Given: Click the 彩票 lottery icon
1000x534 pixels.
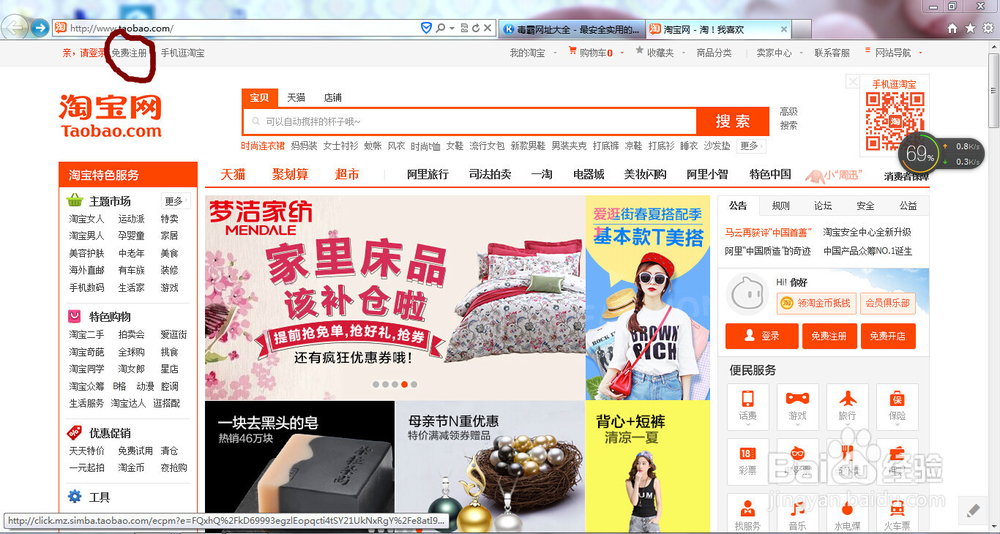Looking at the screenshot, I should [x=747, y=454].
